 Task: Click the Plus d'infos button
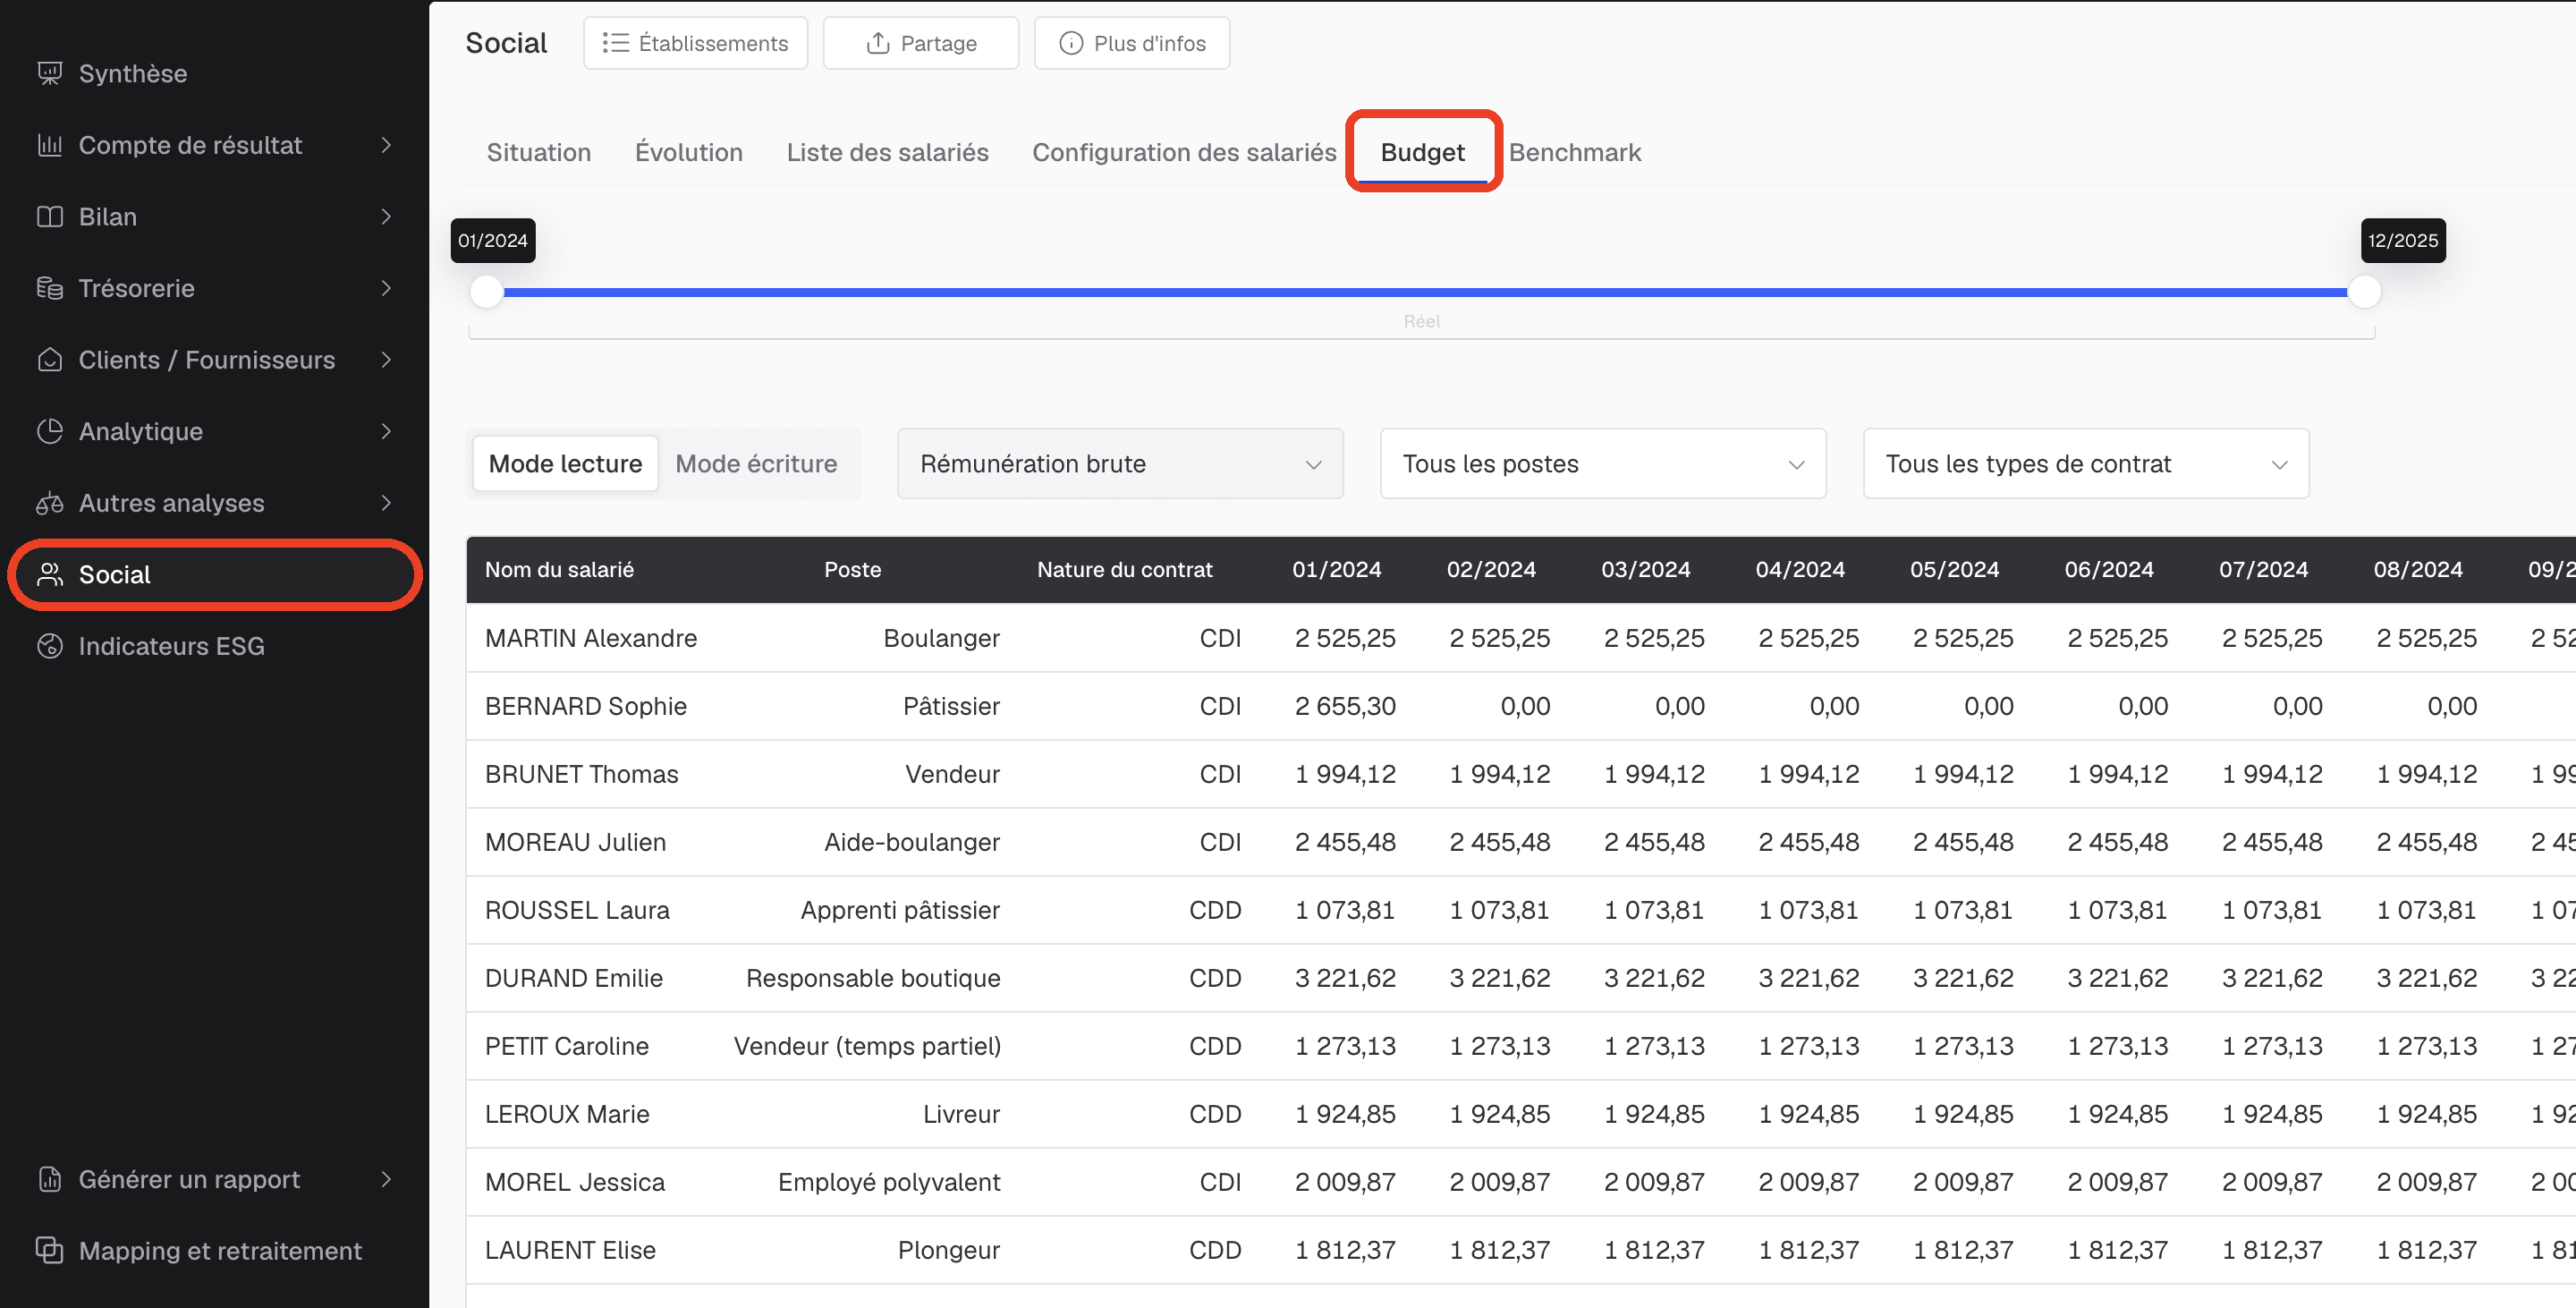[x=1131, y=43]
